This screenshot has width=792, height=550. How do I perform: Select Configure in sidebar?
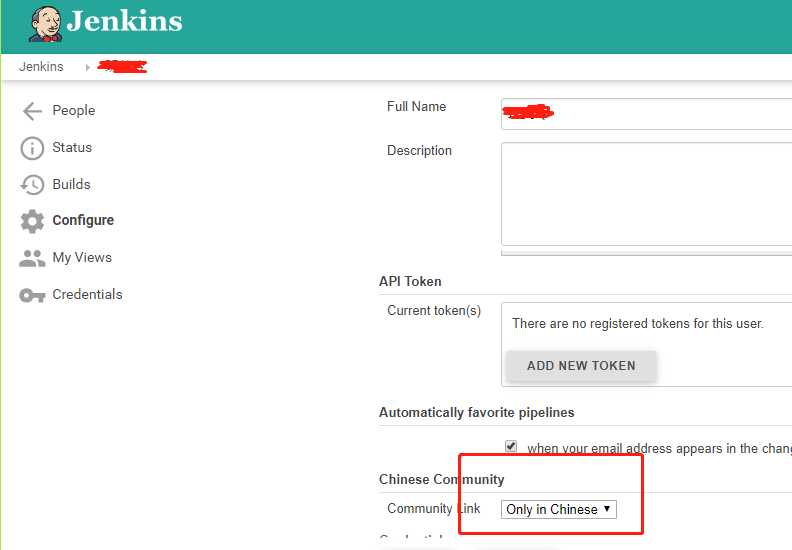point(83,220)
